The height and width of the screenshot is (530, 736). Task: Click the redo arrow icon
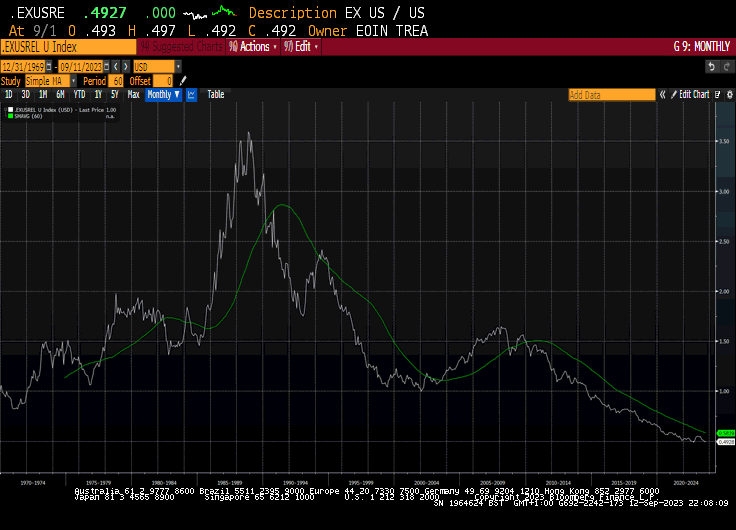727,67
